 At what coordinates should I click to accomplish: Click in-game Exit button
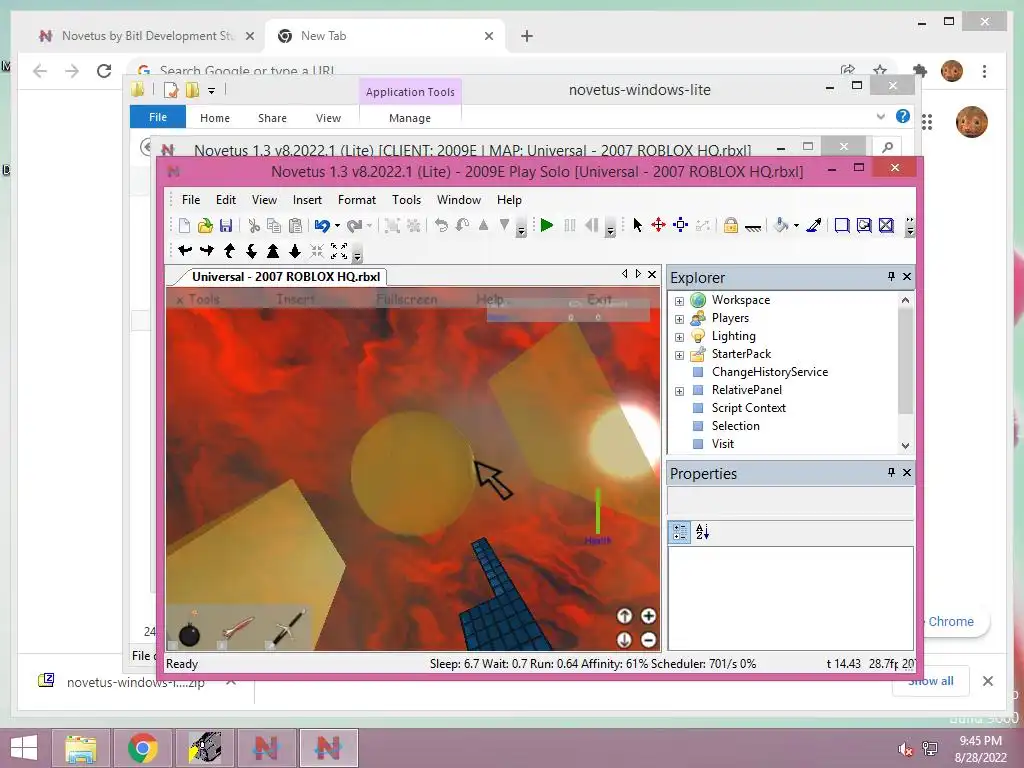pyautogui.click(x=599, y=299)
